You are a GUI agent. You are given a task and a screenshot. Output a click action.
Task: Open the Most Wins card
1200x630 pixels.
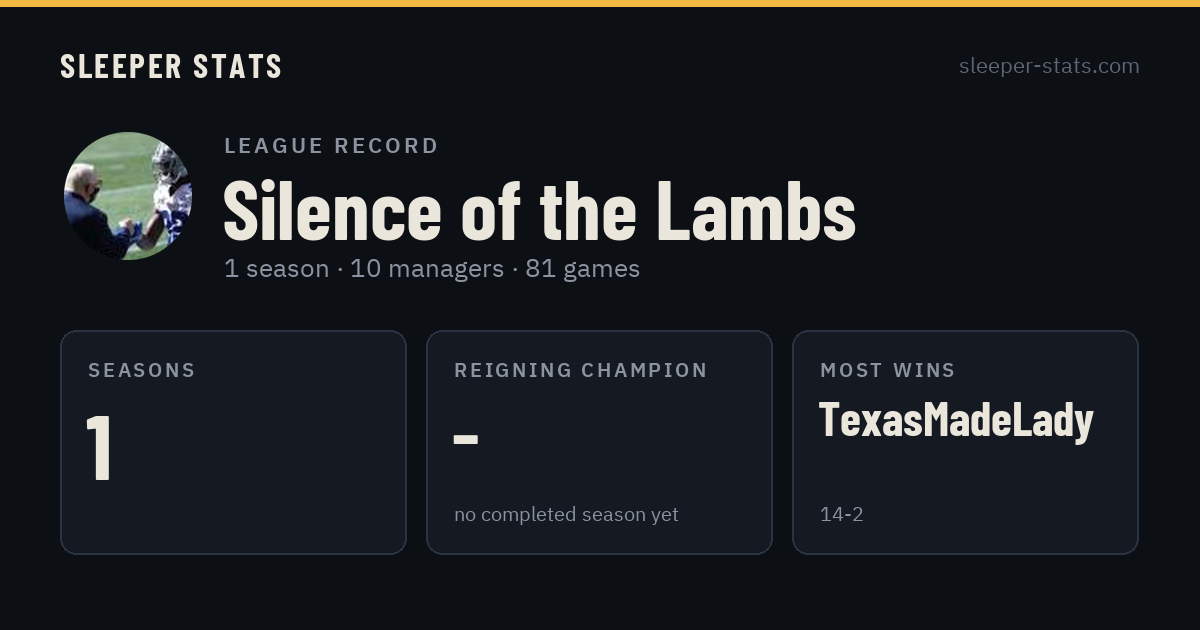coord(965,442)
